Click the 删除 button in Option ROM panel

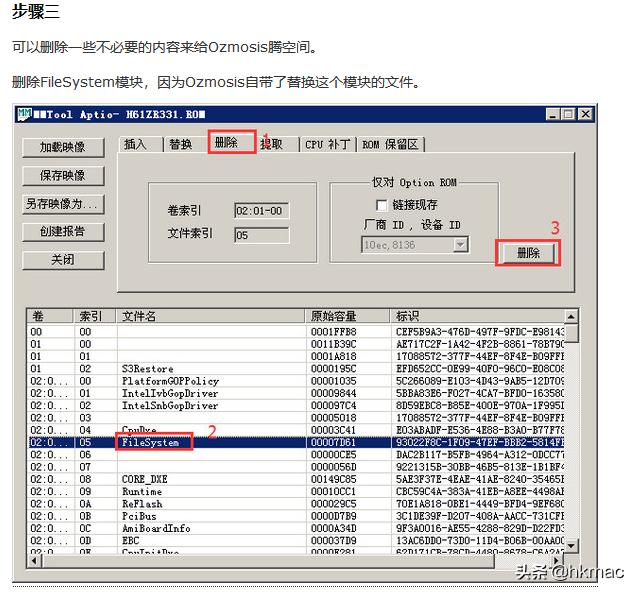point(528,253)
